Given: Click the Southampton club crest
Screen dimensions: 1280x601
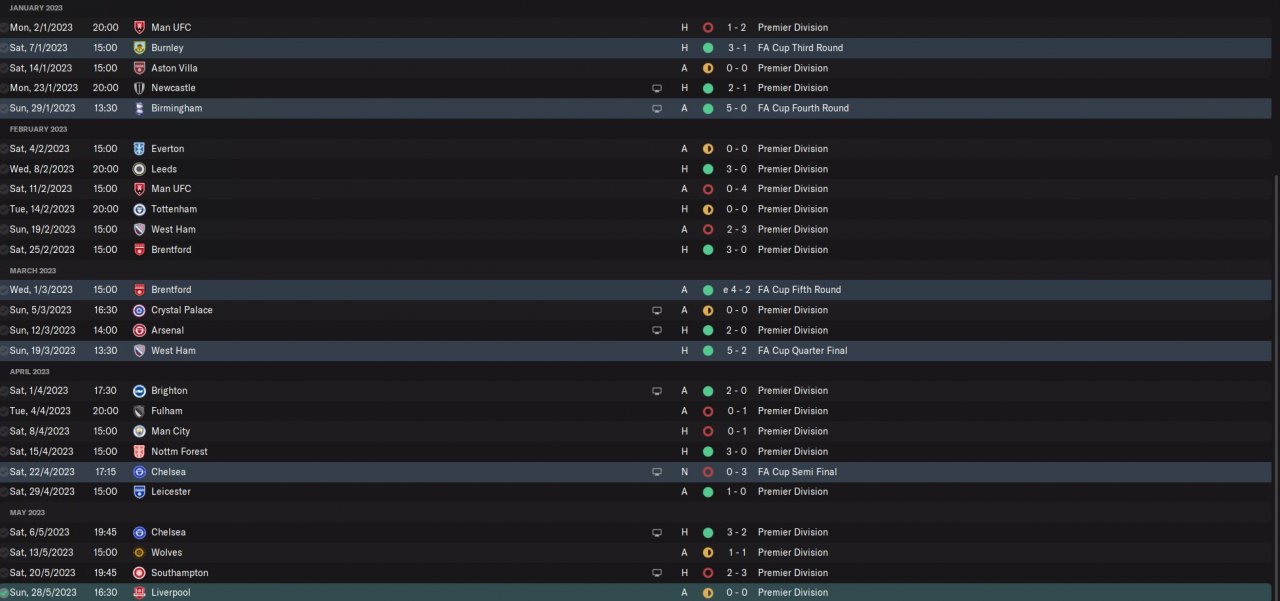Looking at the screenshot, I should [x=139, y=573].
